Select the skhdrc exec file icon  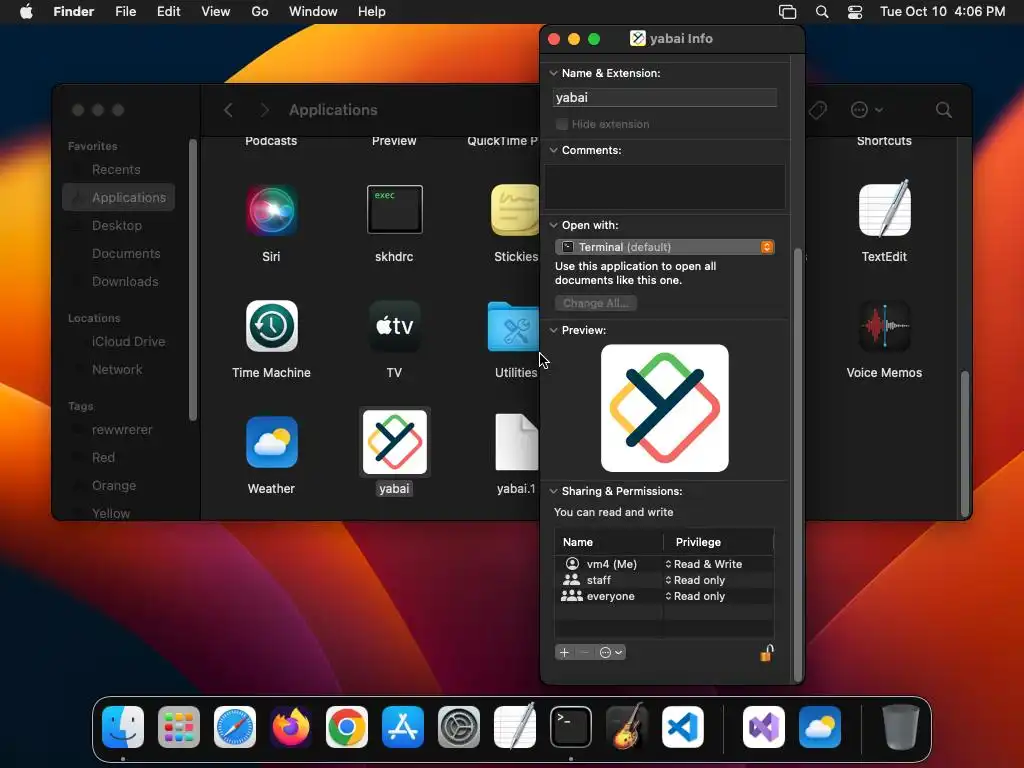(x=394, y=210)
